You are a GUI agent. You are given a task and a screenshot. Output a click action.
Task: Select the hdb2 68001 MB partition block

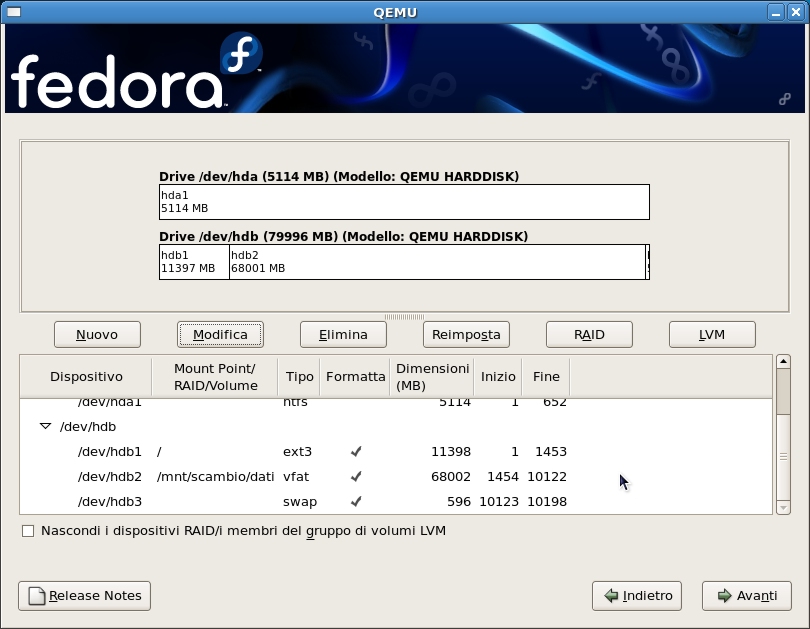click(x=438, y=262)
